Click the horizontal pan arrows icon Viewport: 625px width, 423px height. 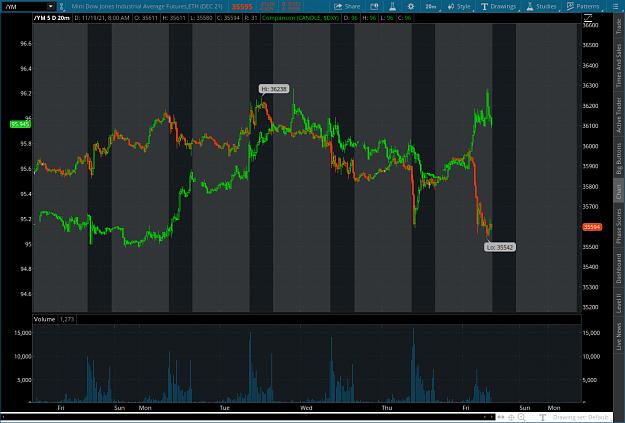click(501, 417)
